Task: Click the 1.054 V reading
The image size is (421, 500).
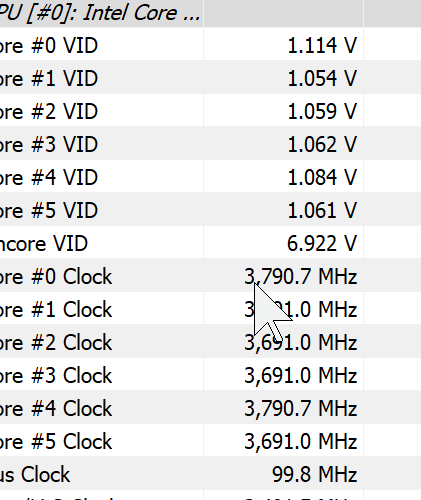Action: click(322, 78)
